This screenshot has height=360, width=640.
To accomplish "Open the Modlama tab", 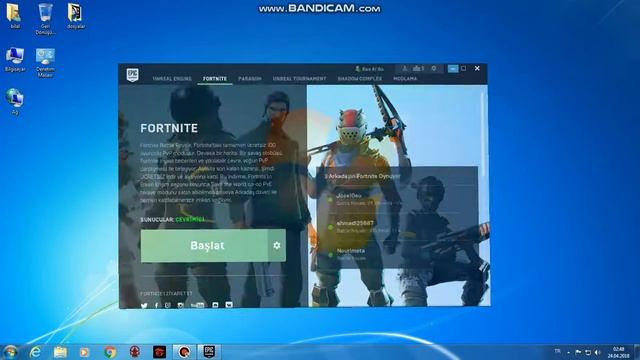I will pyautogui.click(x=405, y=78).
